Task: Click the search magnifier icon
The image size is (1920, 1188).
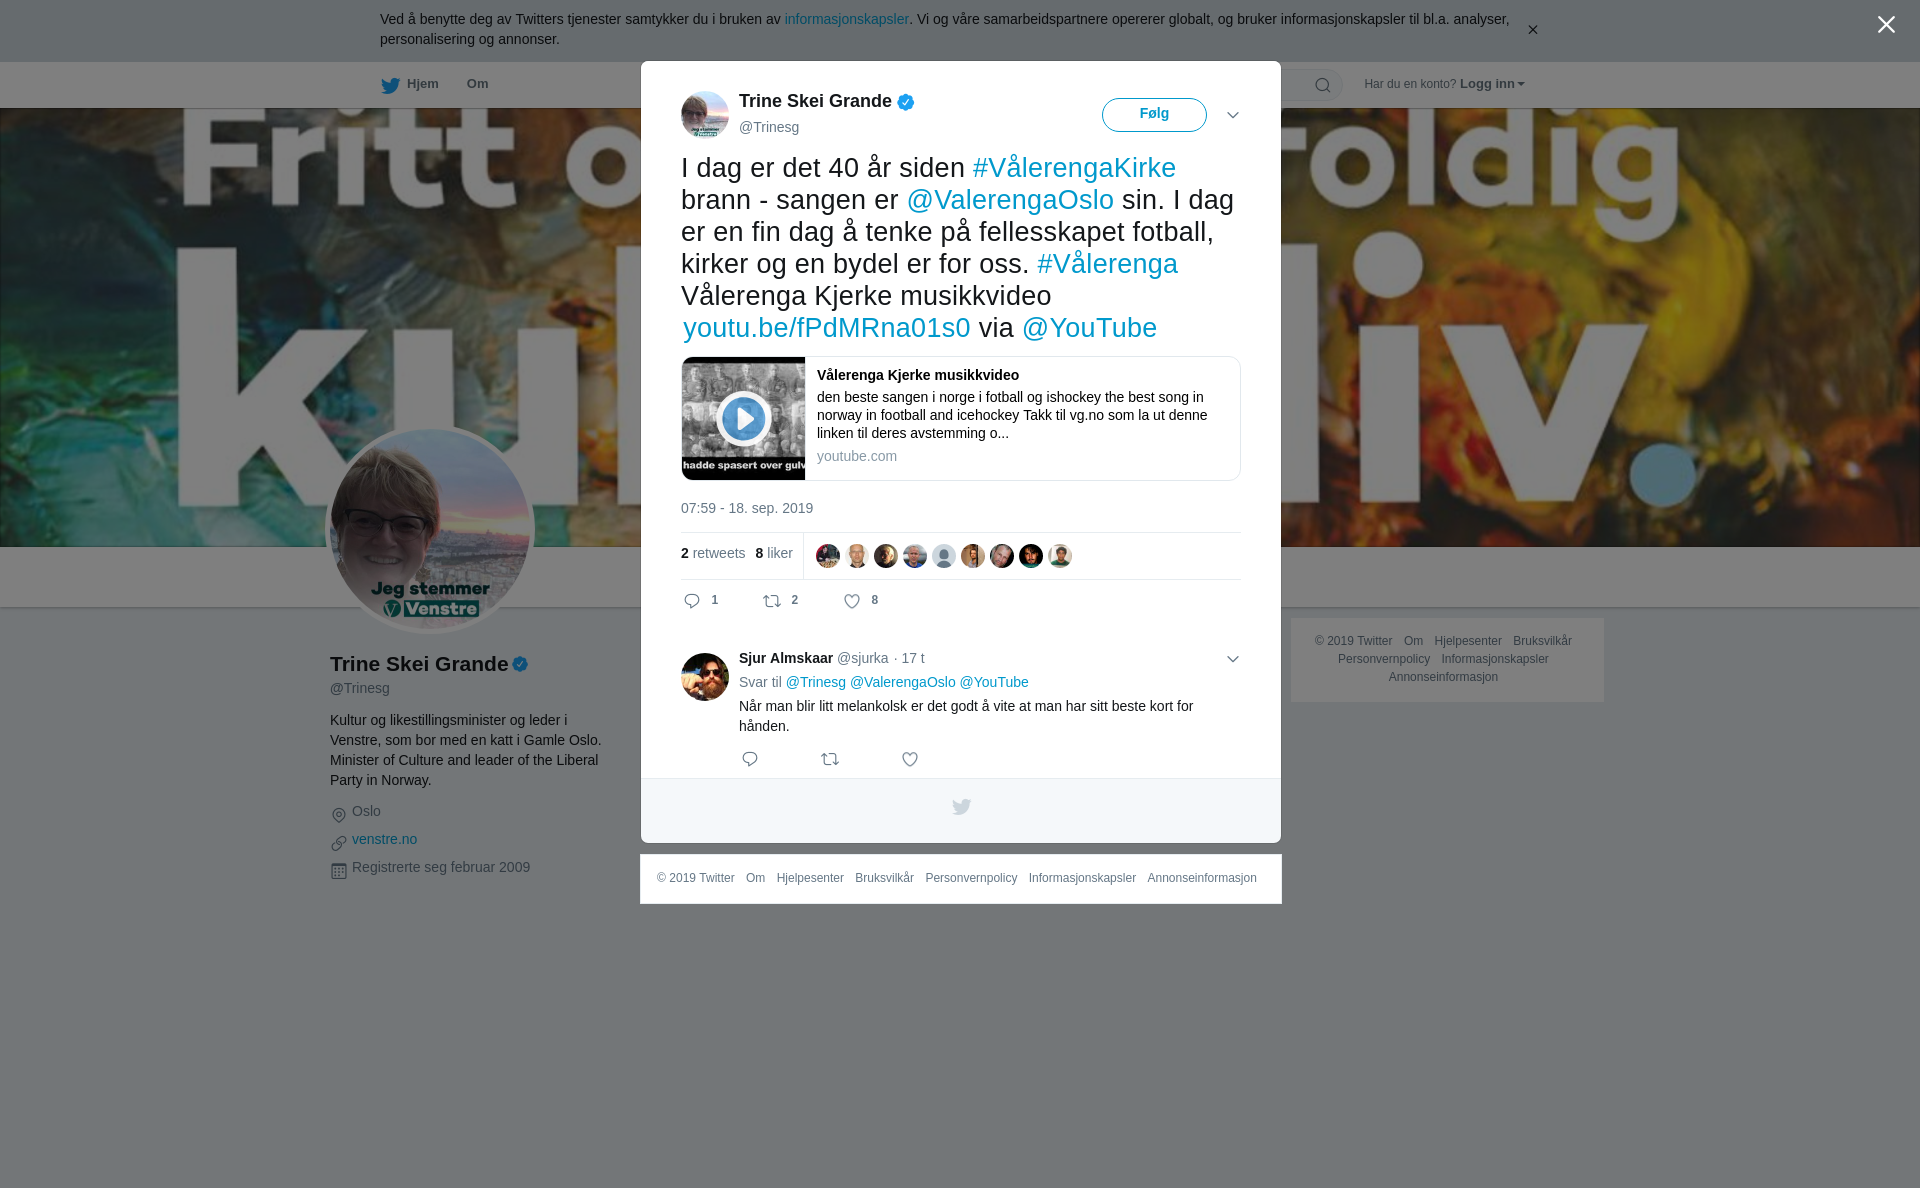Action: (x=1323, y=85)
